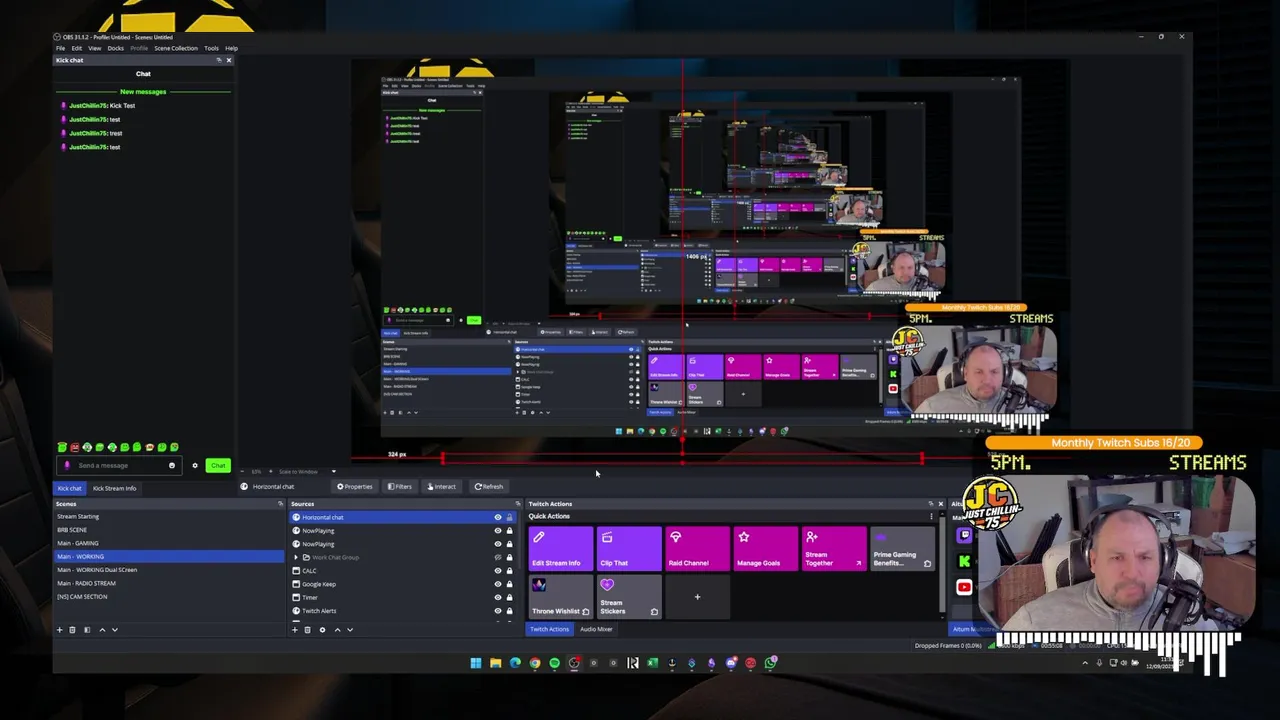Open the Scene Collection menu

[176, 48]
